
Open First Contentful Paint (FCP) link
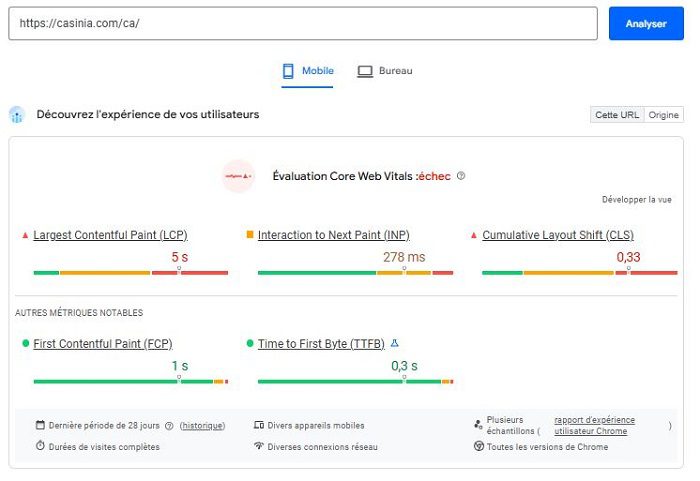pyautogui.click(x=103, y=344)
